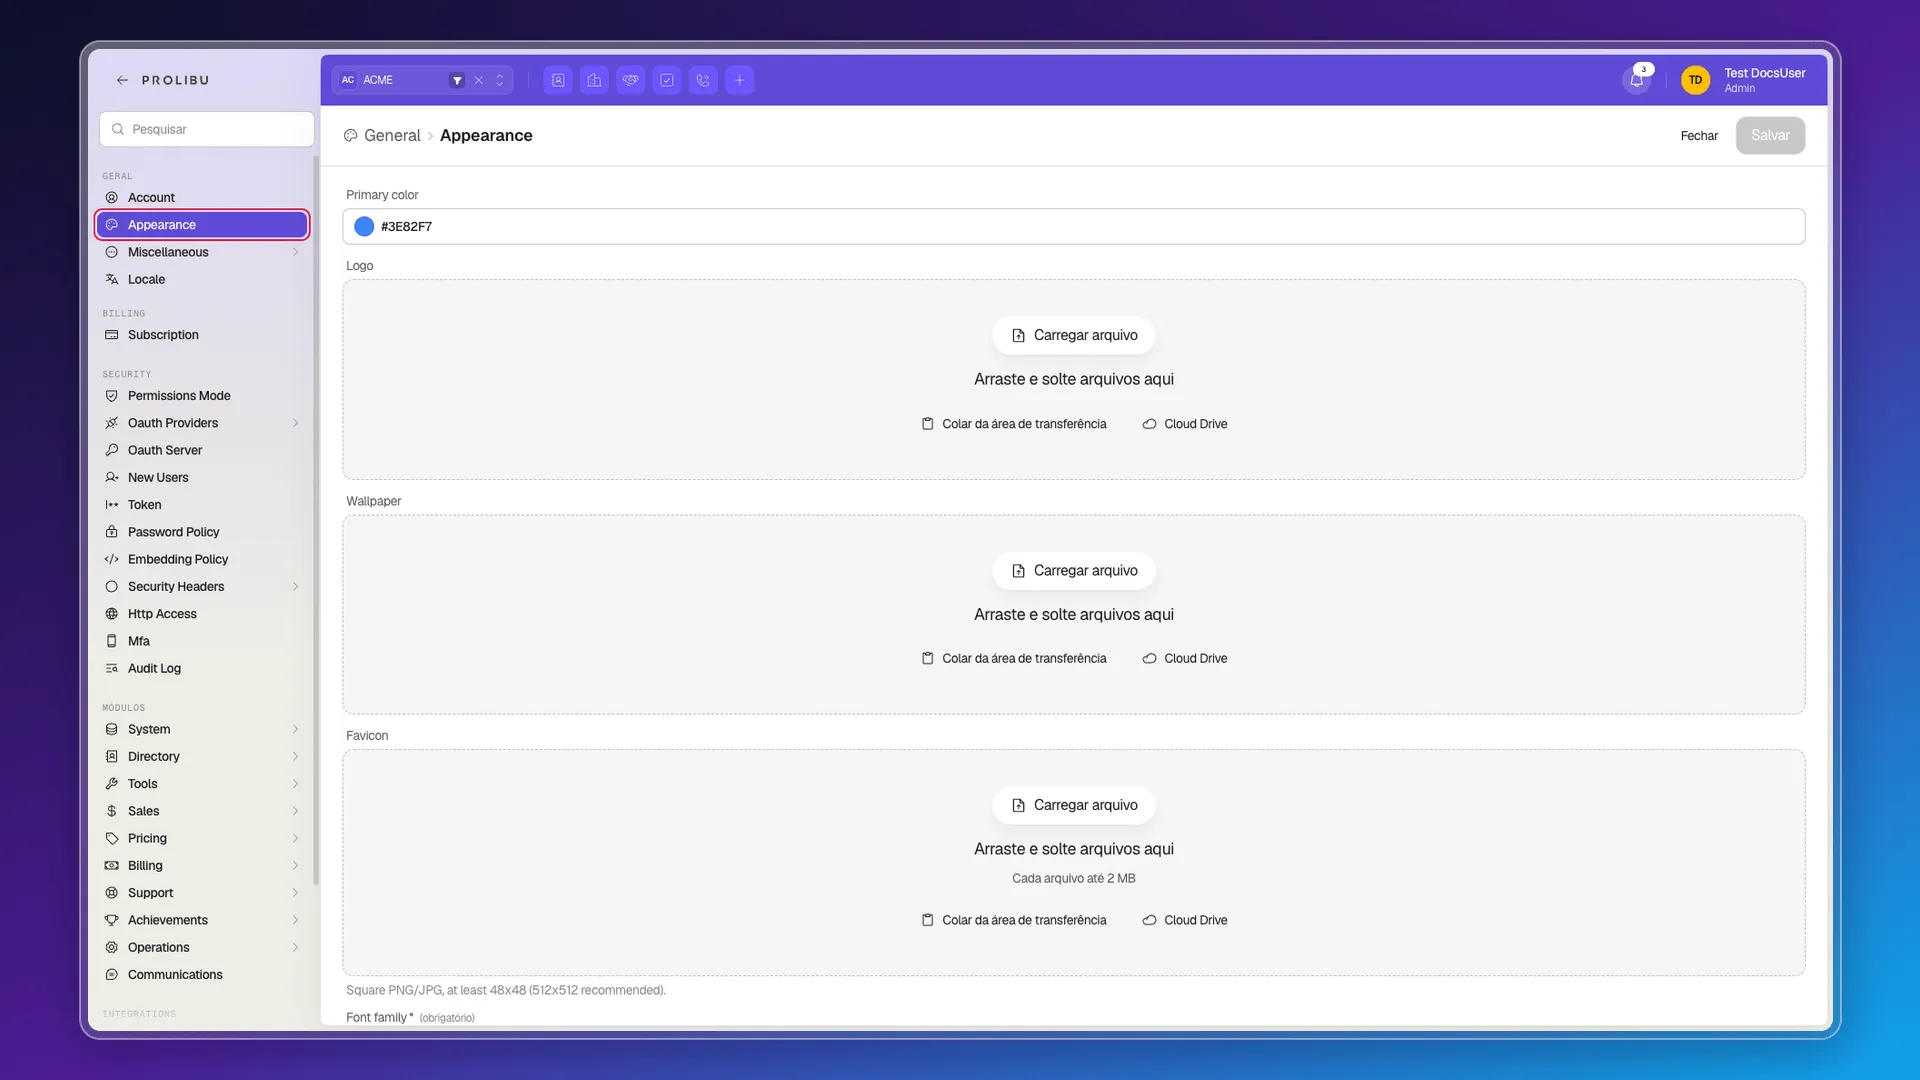This screenshot has height=1080, width=1920.
Task: Open the Audit Log item
Action: [202, 668]
